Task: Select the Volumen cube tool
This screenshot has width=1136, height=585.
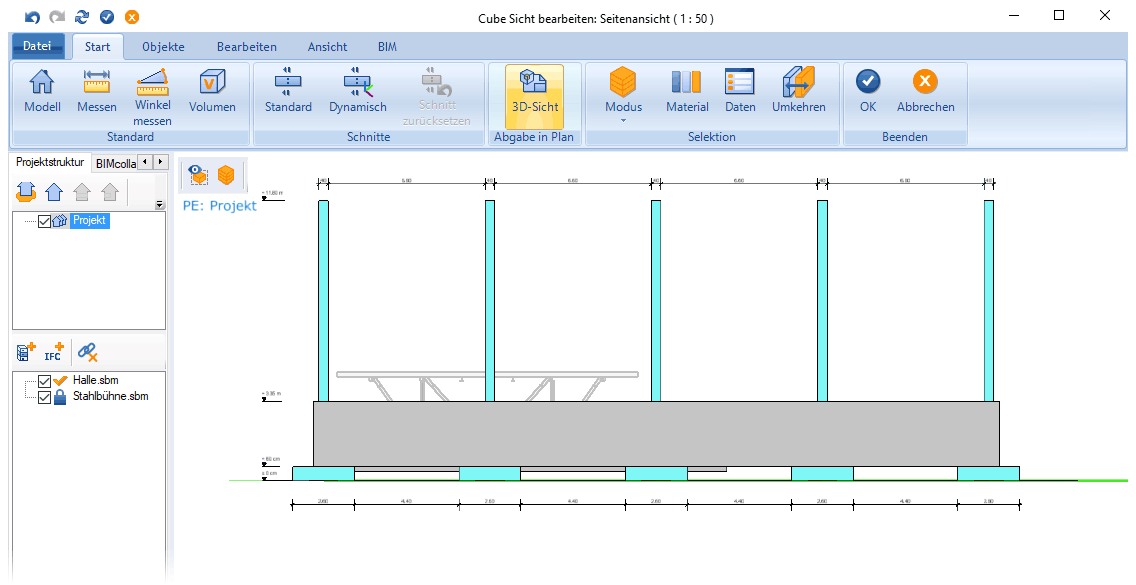Action: click(212, 91)
